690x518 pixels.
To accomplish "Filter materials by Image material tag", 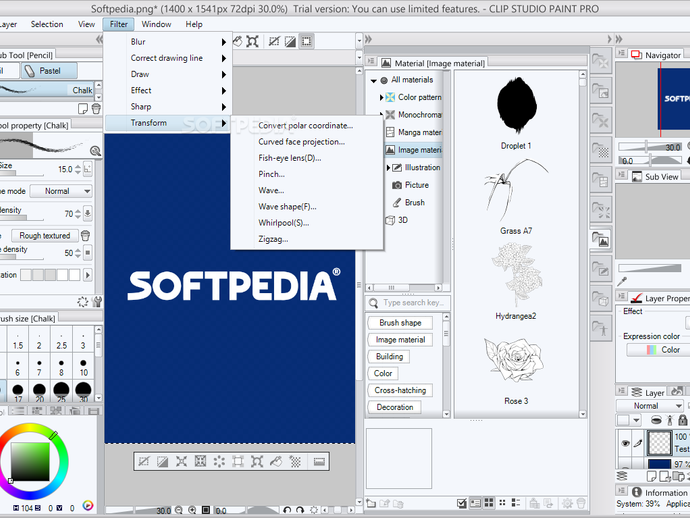I will coord(400,340).
